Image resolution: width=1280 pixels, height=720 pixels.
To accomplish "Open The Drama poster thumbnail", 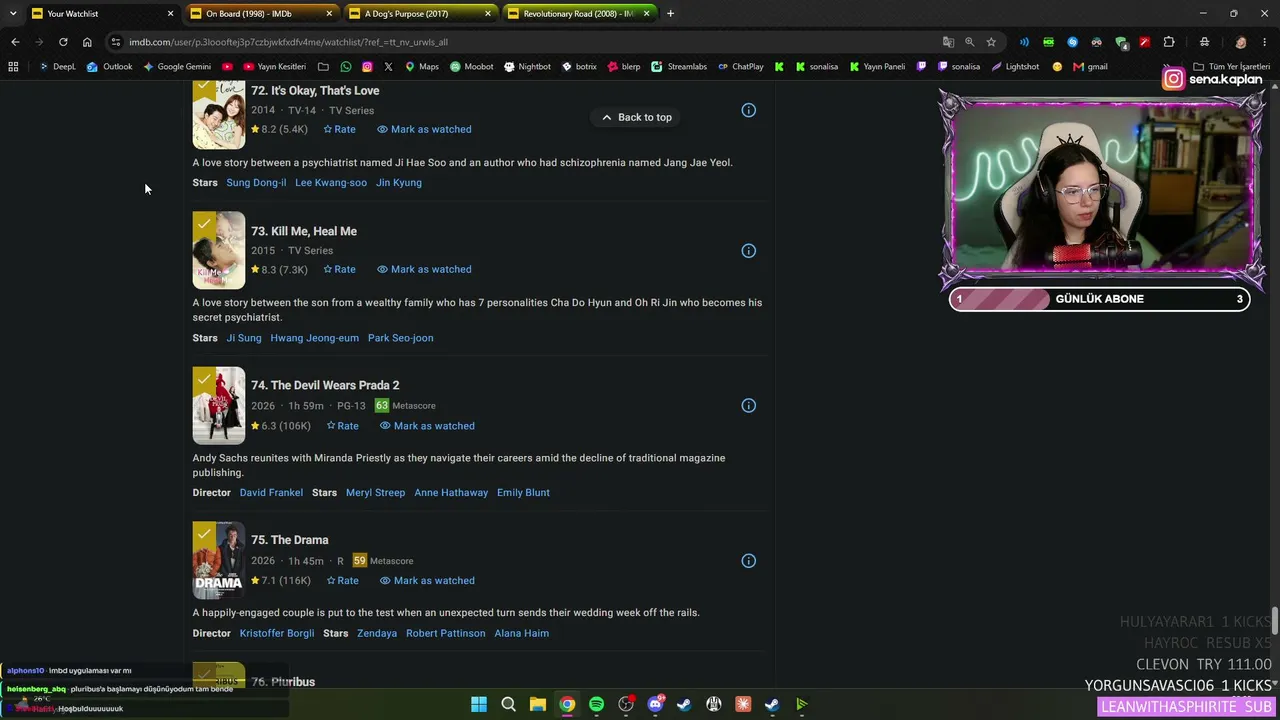I will [x=219, y=561].
